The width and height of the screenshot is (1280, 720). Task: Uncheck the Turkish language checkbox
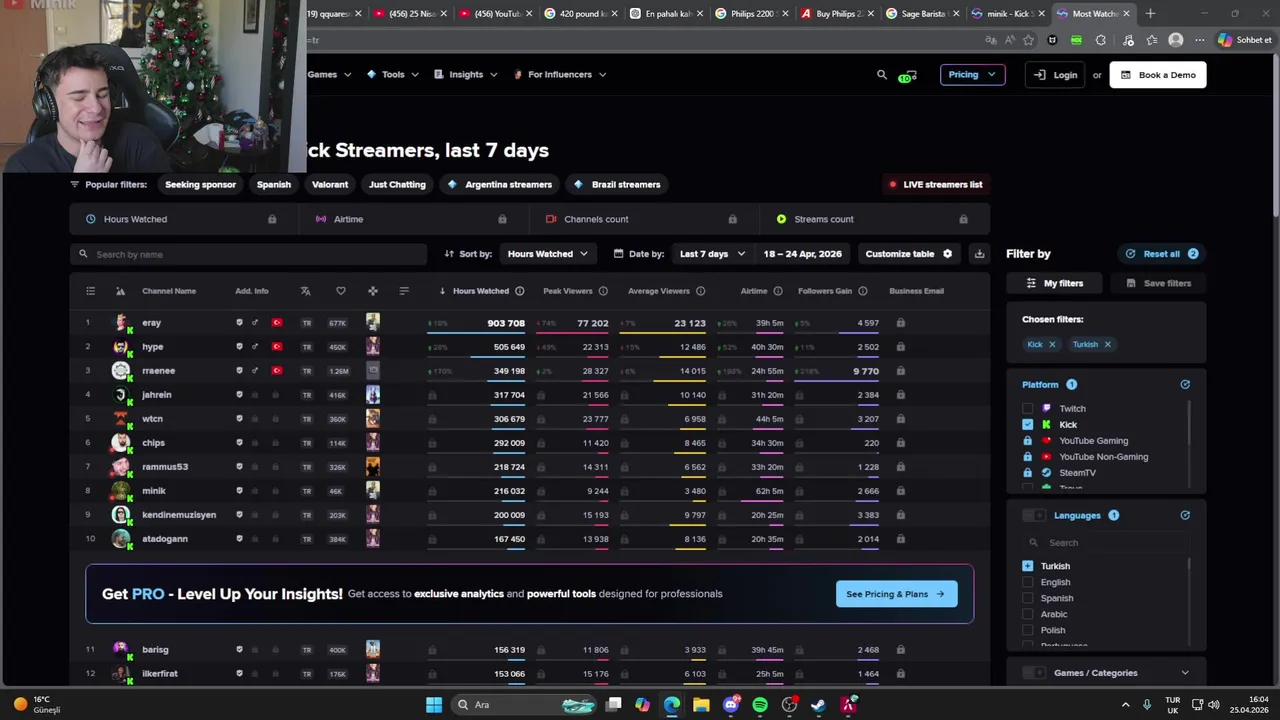click(x=1028, y=566)
